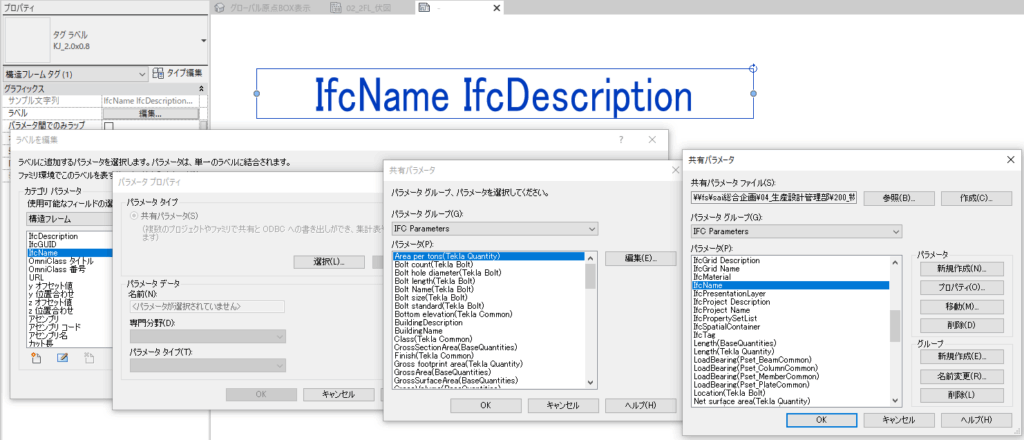Click the help question mark in ラベルを編集 dialog

point(621,140)
